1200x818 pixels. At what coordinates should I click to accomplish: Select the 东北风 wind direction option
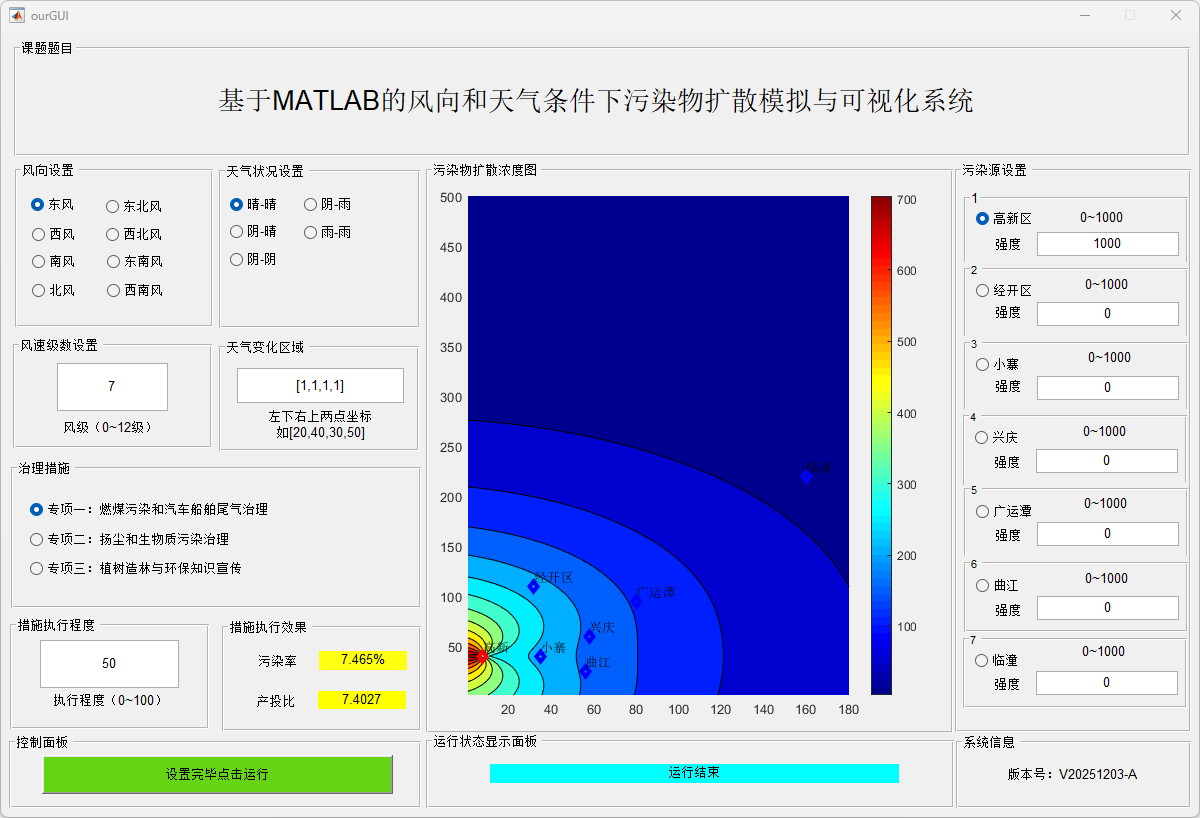113,206
